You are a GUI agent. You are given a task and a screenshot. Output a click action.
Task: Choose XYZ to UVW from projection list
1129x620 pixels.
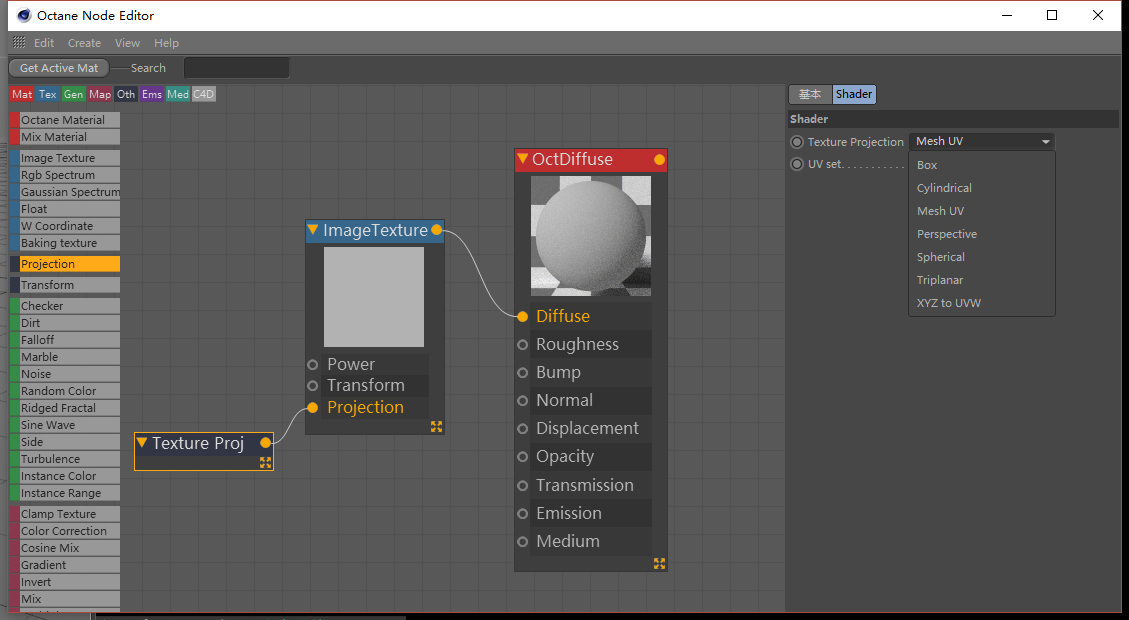tap(982, 303)
